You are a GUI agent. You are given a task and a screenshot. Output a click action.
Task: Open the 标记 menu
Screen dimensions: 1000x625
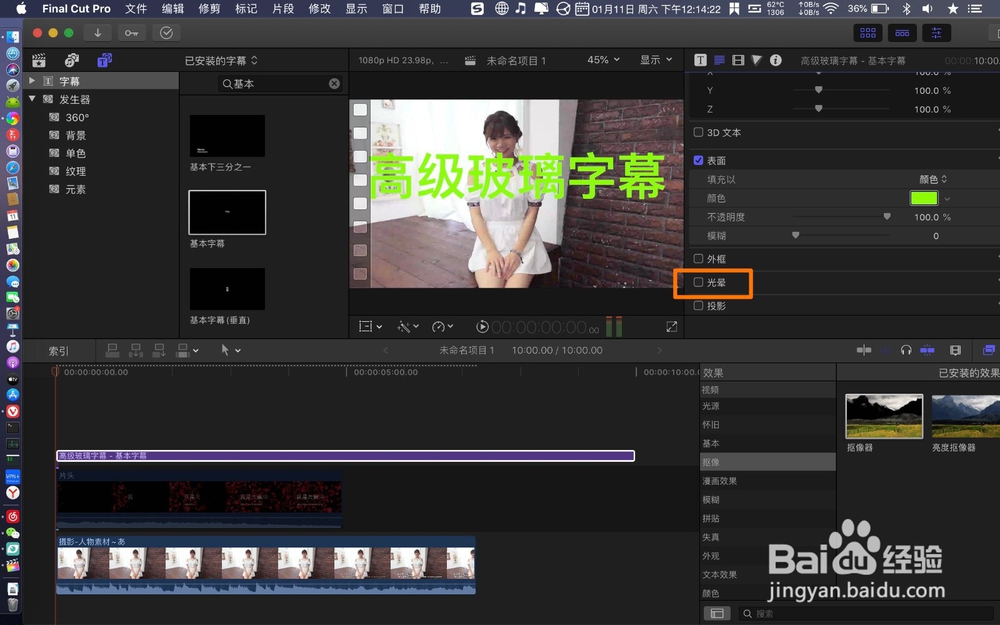[x=246, y=8]
